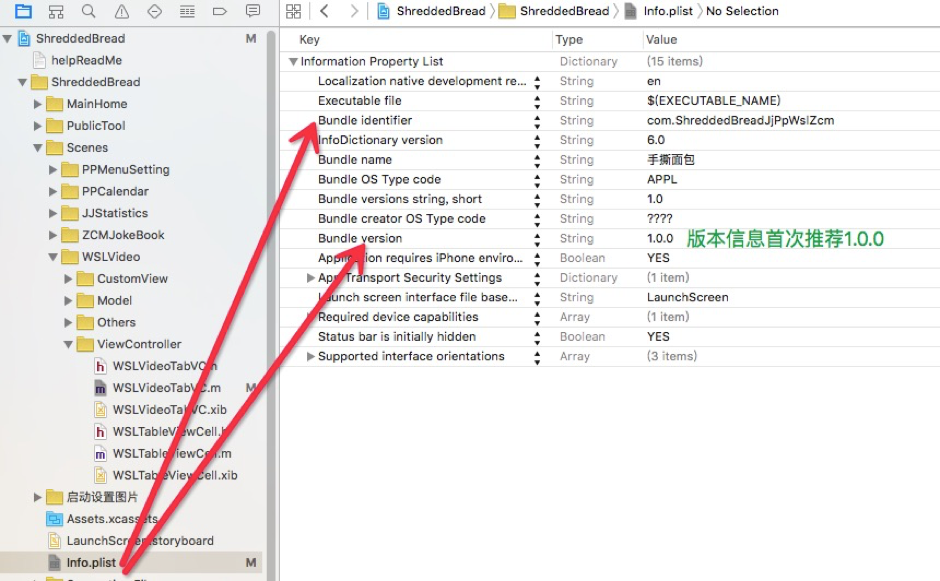The width and height of the screenshot is (940, 581).
Task: Expand the MainHome folder
Action: [38, 104]
